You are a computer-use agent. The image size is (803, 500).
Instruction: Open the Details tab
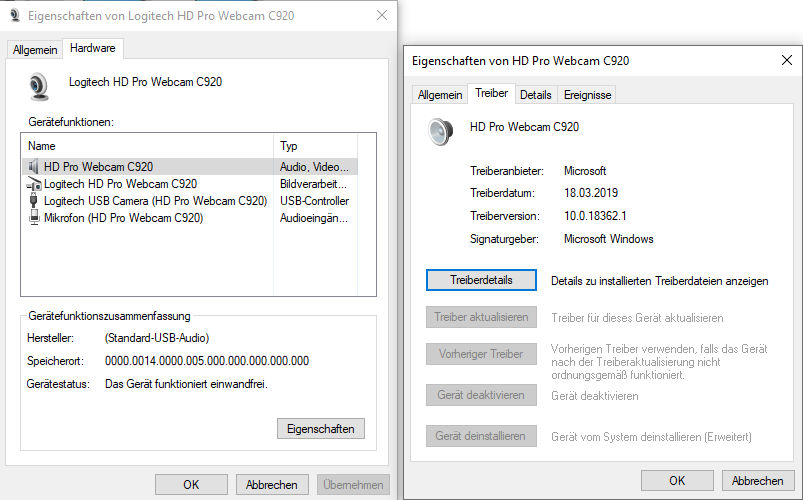pyautogui.click(x=536, y=95)
